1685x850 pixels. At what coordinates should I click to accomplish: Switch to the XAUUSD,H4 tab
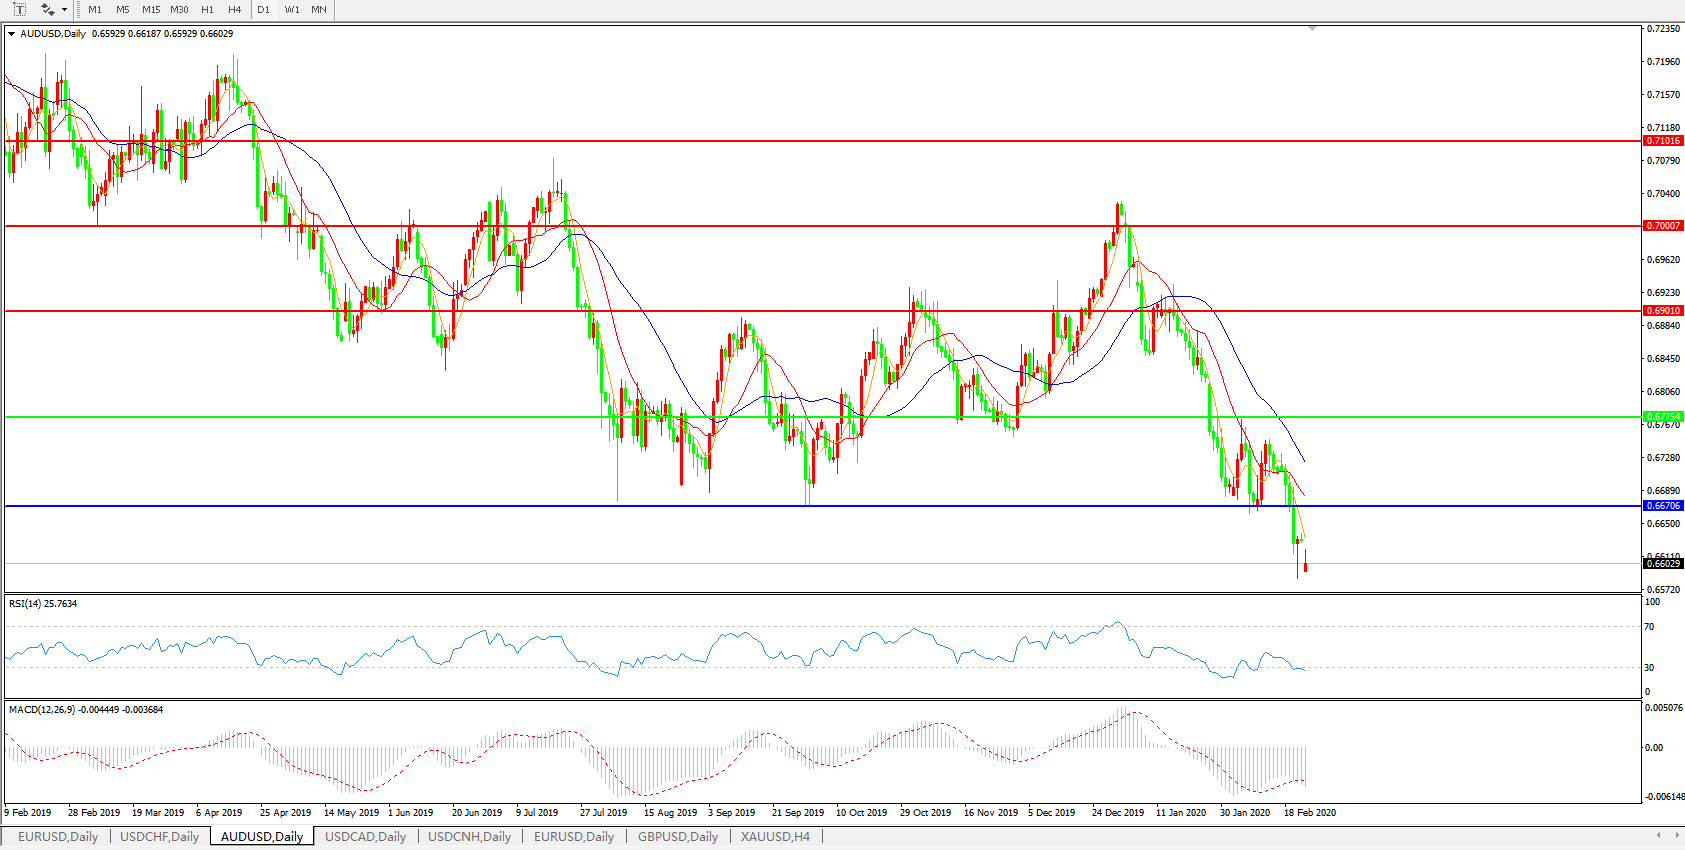[775, 836]
